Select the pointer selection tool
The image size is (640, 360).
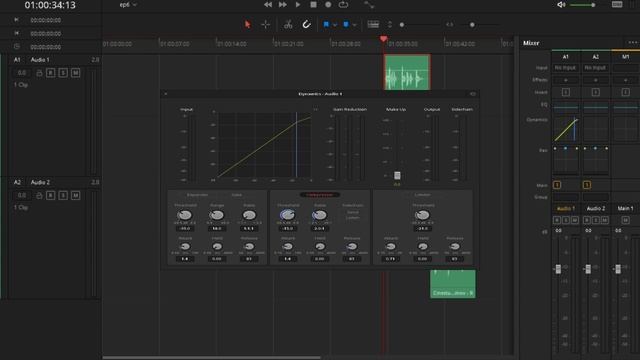(x=247, y=24)
